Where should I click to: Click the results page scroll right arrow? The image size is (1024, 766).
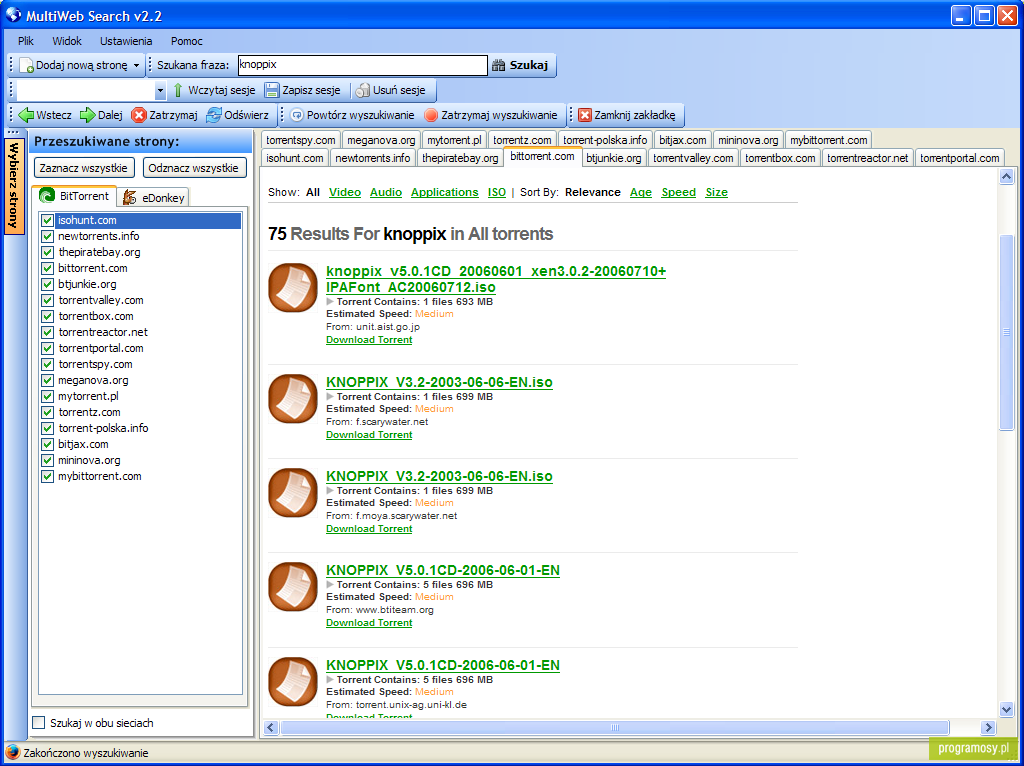[988, 727]
